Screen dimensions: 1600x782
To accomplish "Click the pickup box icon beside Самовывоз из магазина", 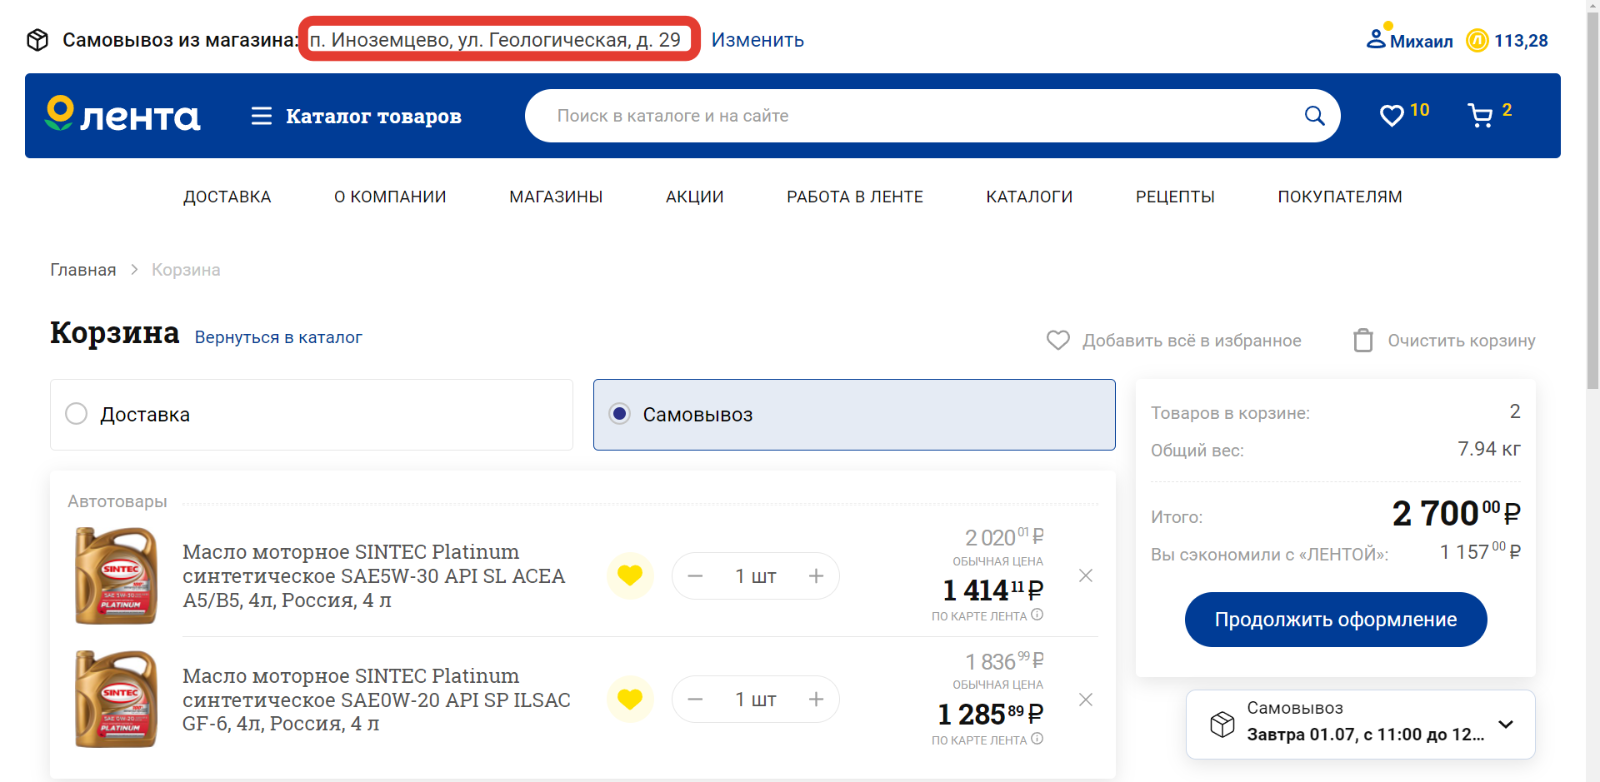I will [x=37, y=40].
